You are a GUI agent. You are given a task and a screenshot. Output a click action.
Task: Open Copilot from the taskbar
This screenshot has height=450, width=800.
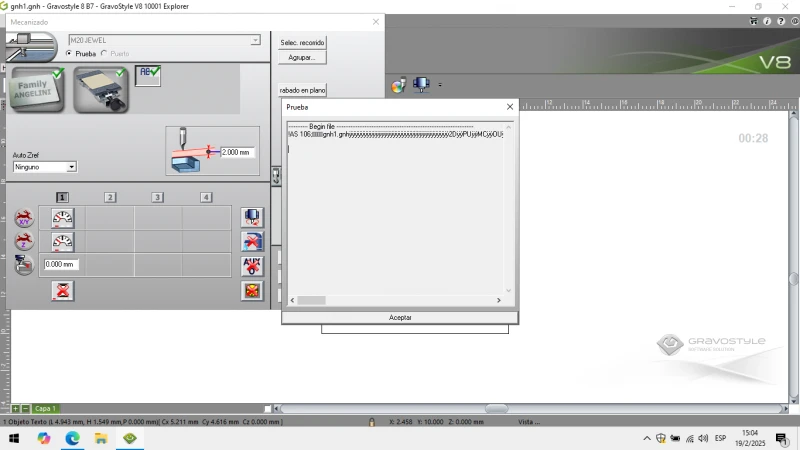[x=44, y=438]
